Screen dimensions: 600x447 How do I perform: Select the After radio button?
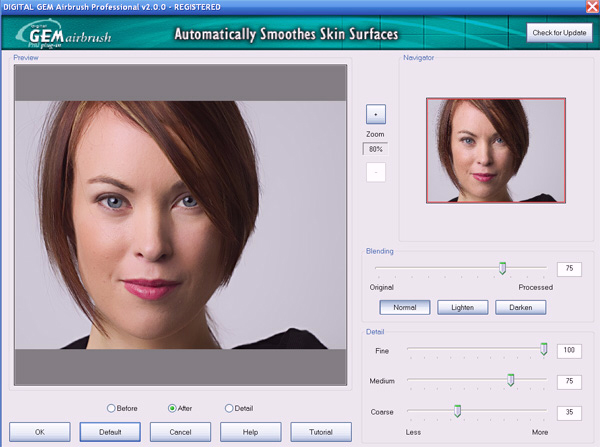(172, 408)
